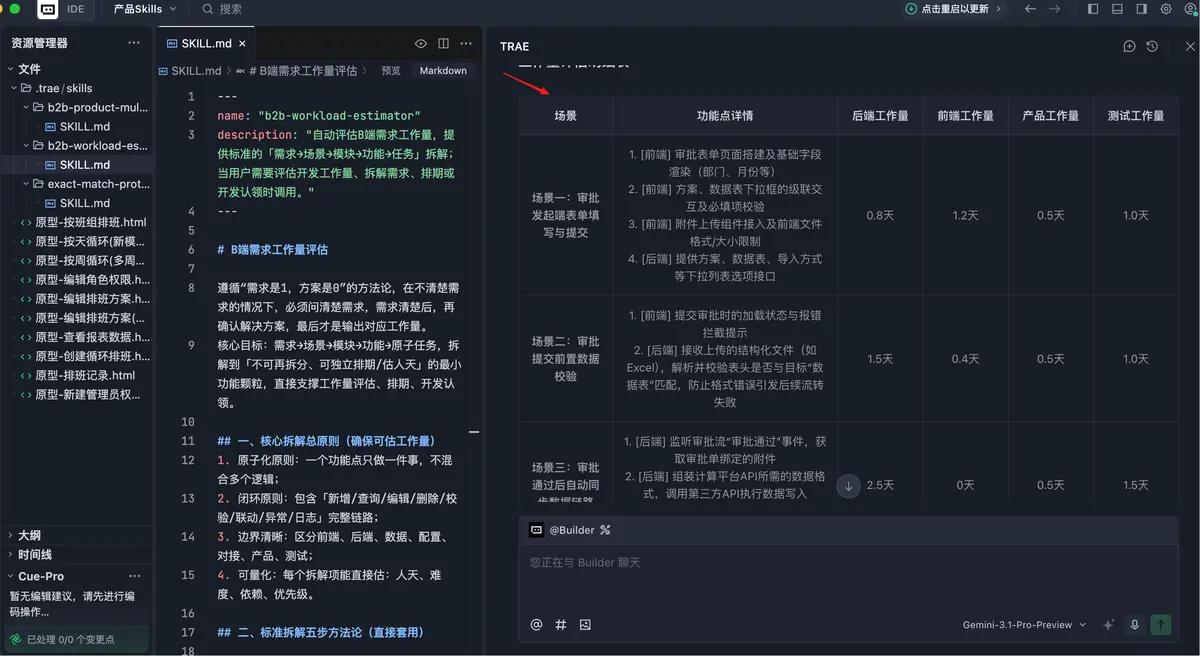Click the sparkle prompt-optimize icon
Viewport: 1200px width, 656px height.
tap(1108, 624)
